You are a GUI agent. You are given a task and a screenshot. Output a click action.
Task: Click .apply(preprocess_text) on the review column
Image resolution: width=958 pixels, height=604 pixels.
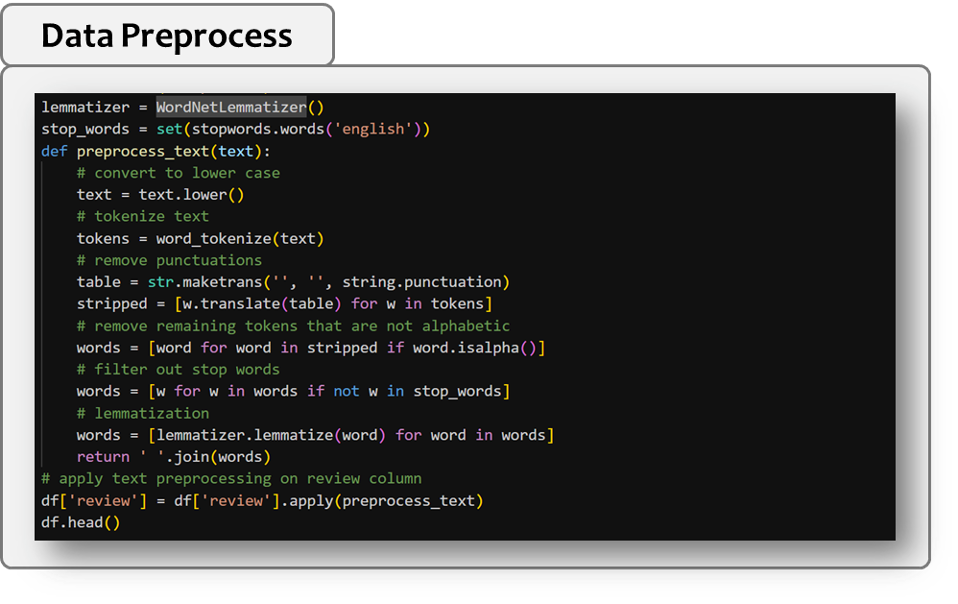(x=381, y=501)
